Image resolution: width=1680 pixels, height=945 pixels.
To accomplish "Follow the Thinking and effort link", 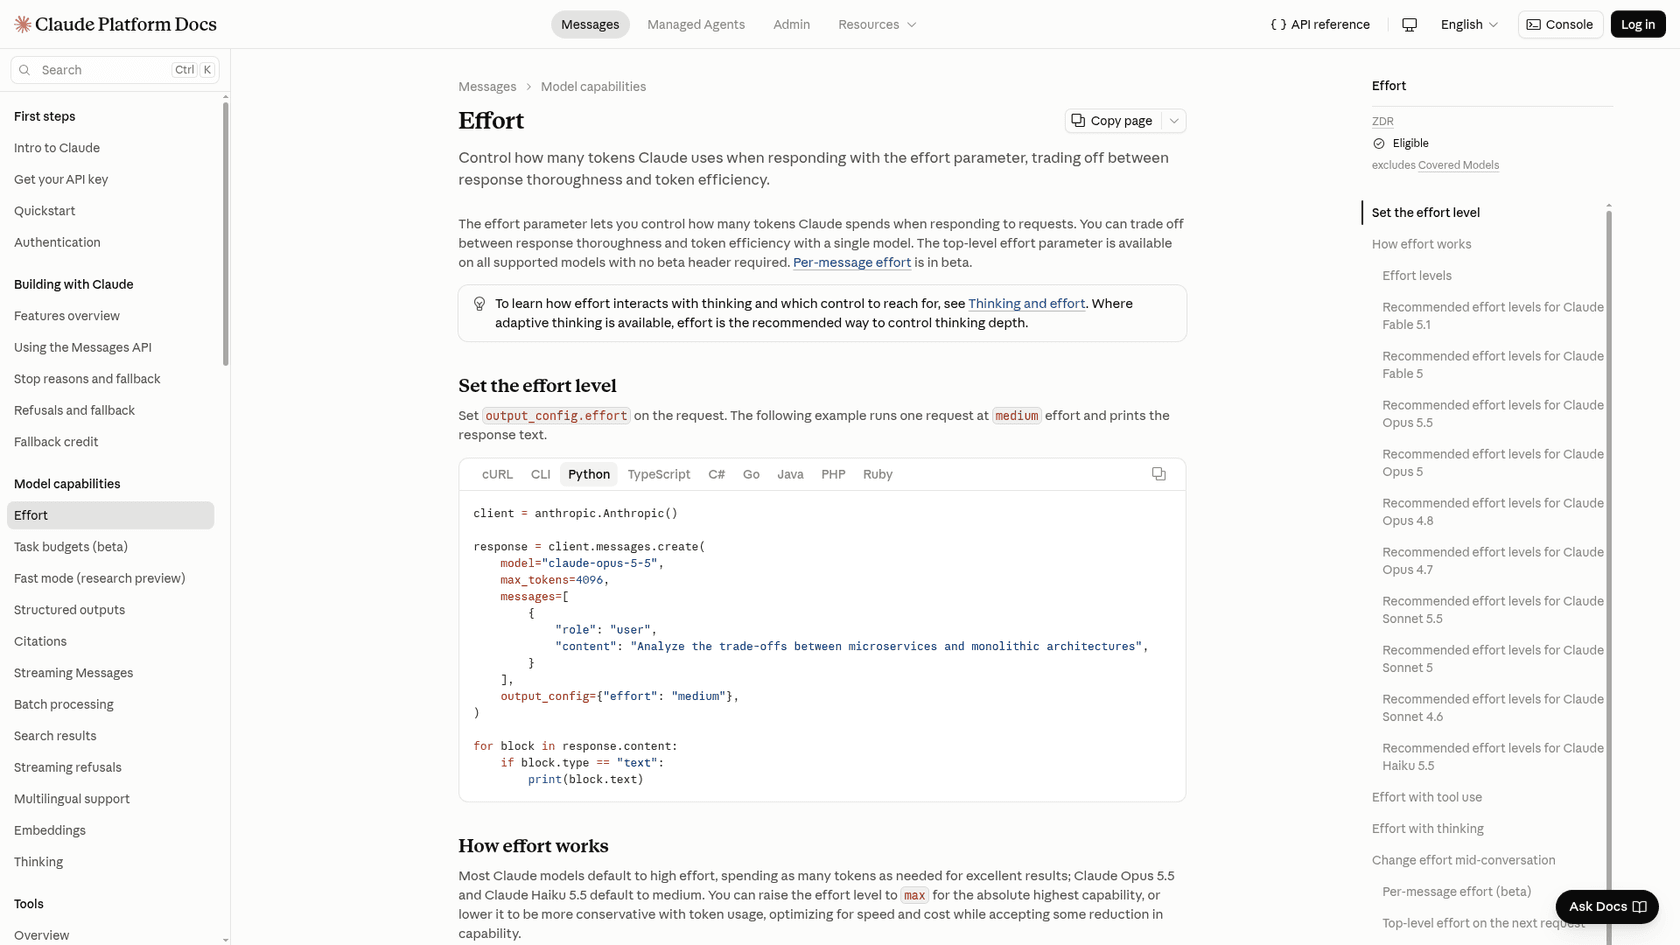I will point(1026,303).
